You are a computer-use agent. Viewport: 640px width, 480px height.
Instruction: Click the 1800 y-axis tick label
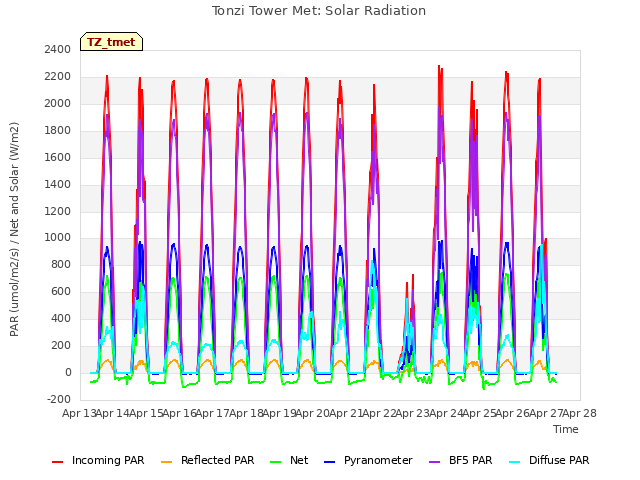coord(58,131)
